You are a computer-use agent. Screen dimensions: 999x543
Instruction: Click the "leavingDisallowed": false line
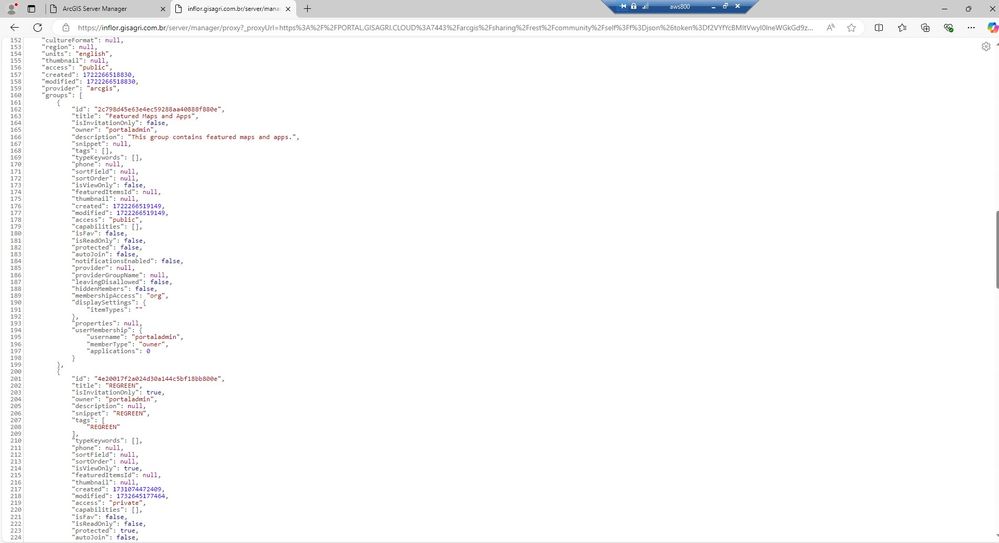(122, 282)
